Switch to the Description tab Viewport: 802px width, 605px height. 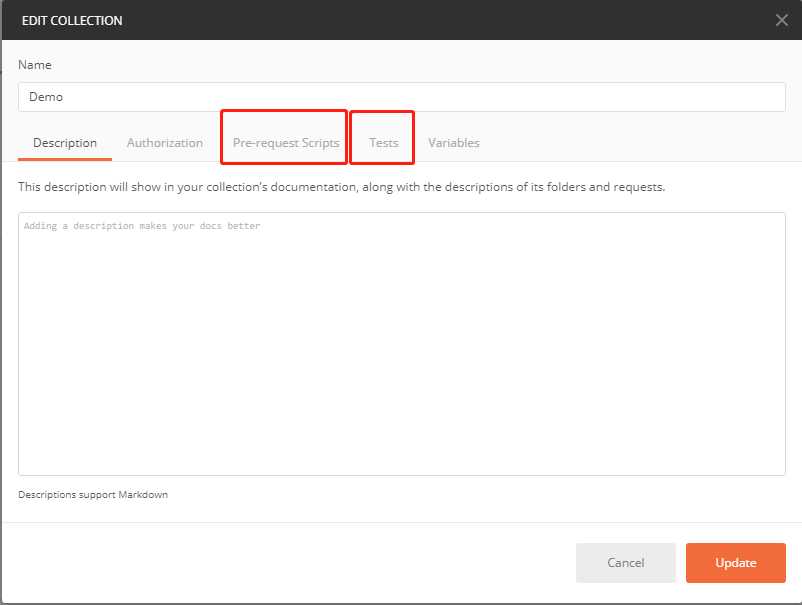65,143
